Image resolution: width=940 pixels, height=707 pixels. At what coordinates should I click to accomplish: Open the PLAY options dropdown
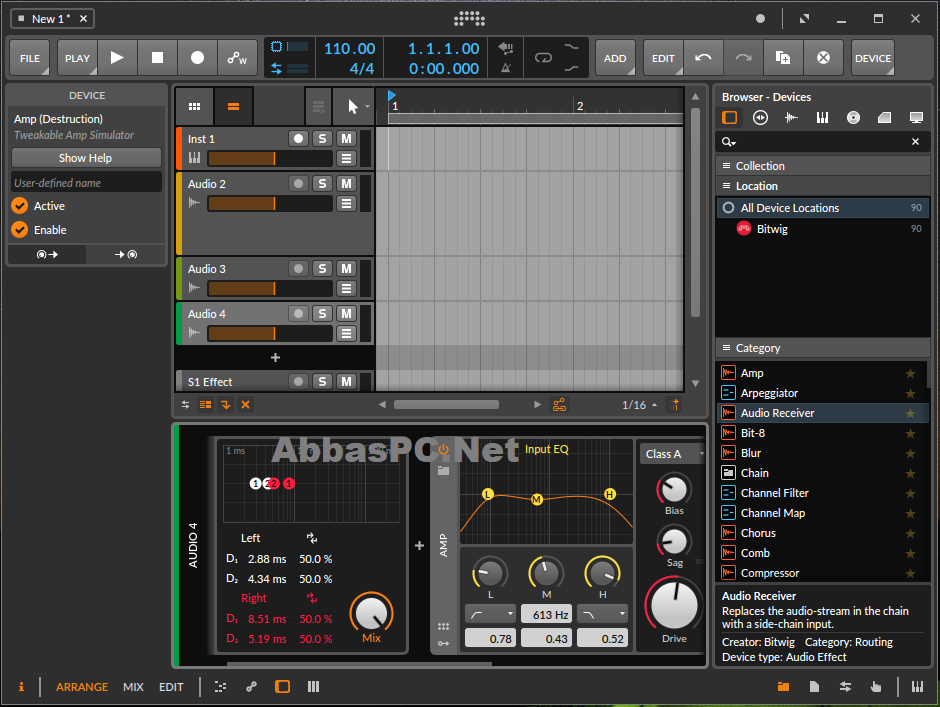(x=77, y=58)
